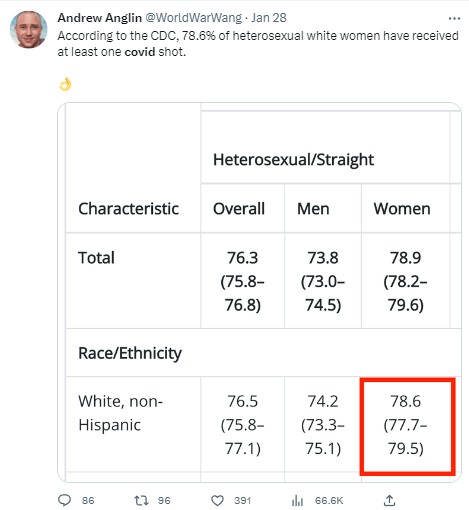
Task: Open the three-dot more options menu
Action: pyautogui.click(x=454, y=18)
